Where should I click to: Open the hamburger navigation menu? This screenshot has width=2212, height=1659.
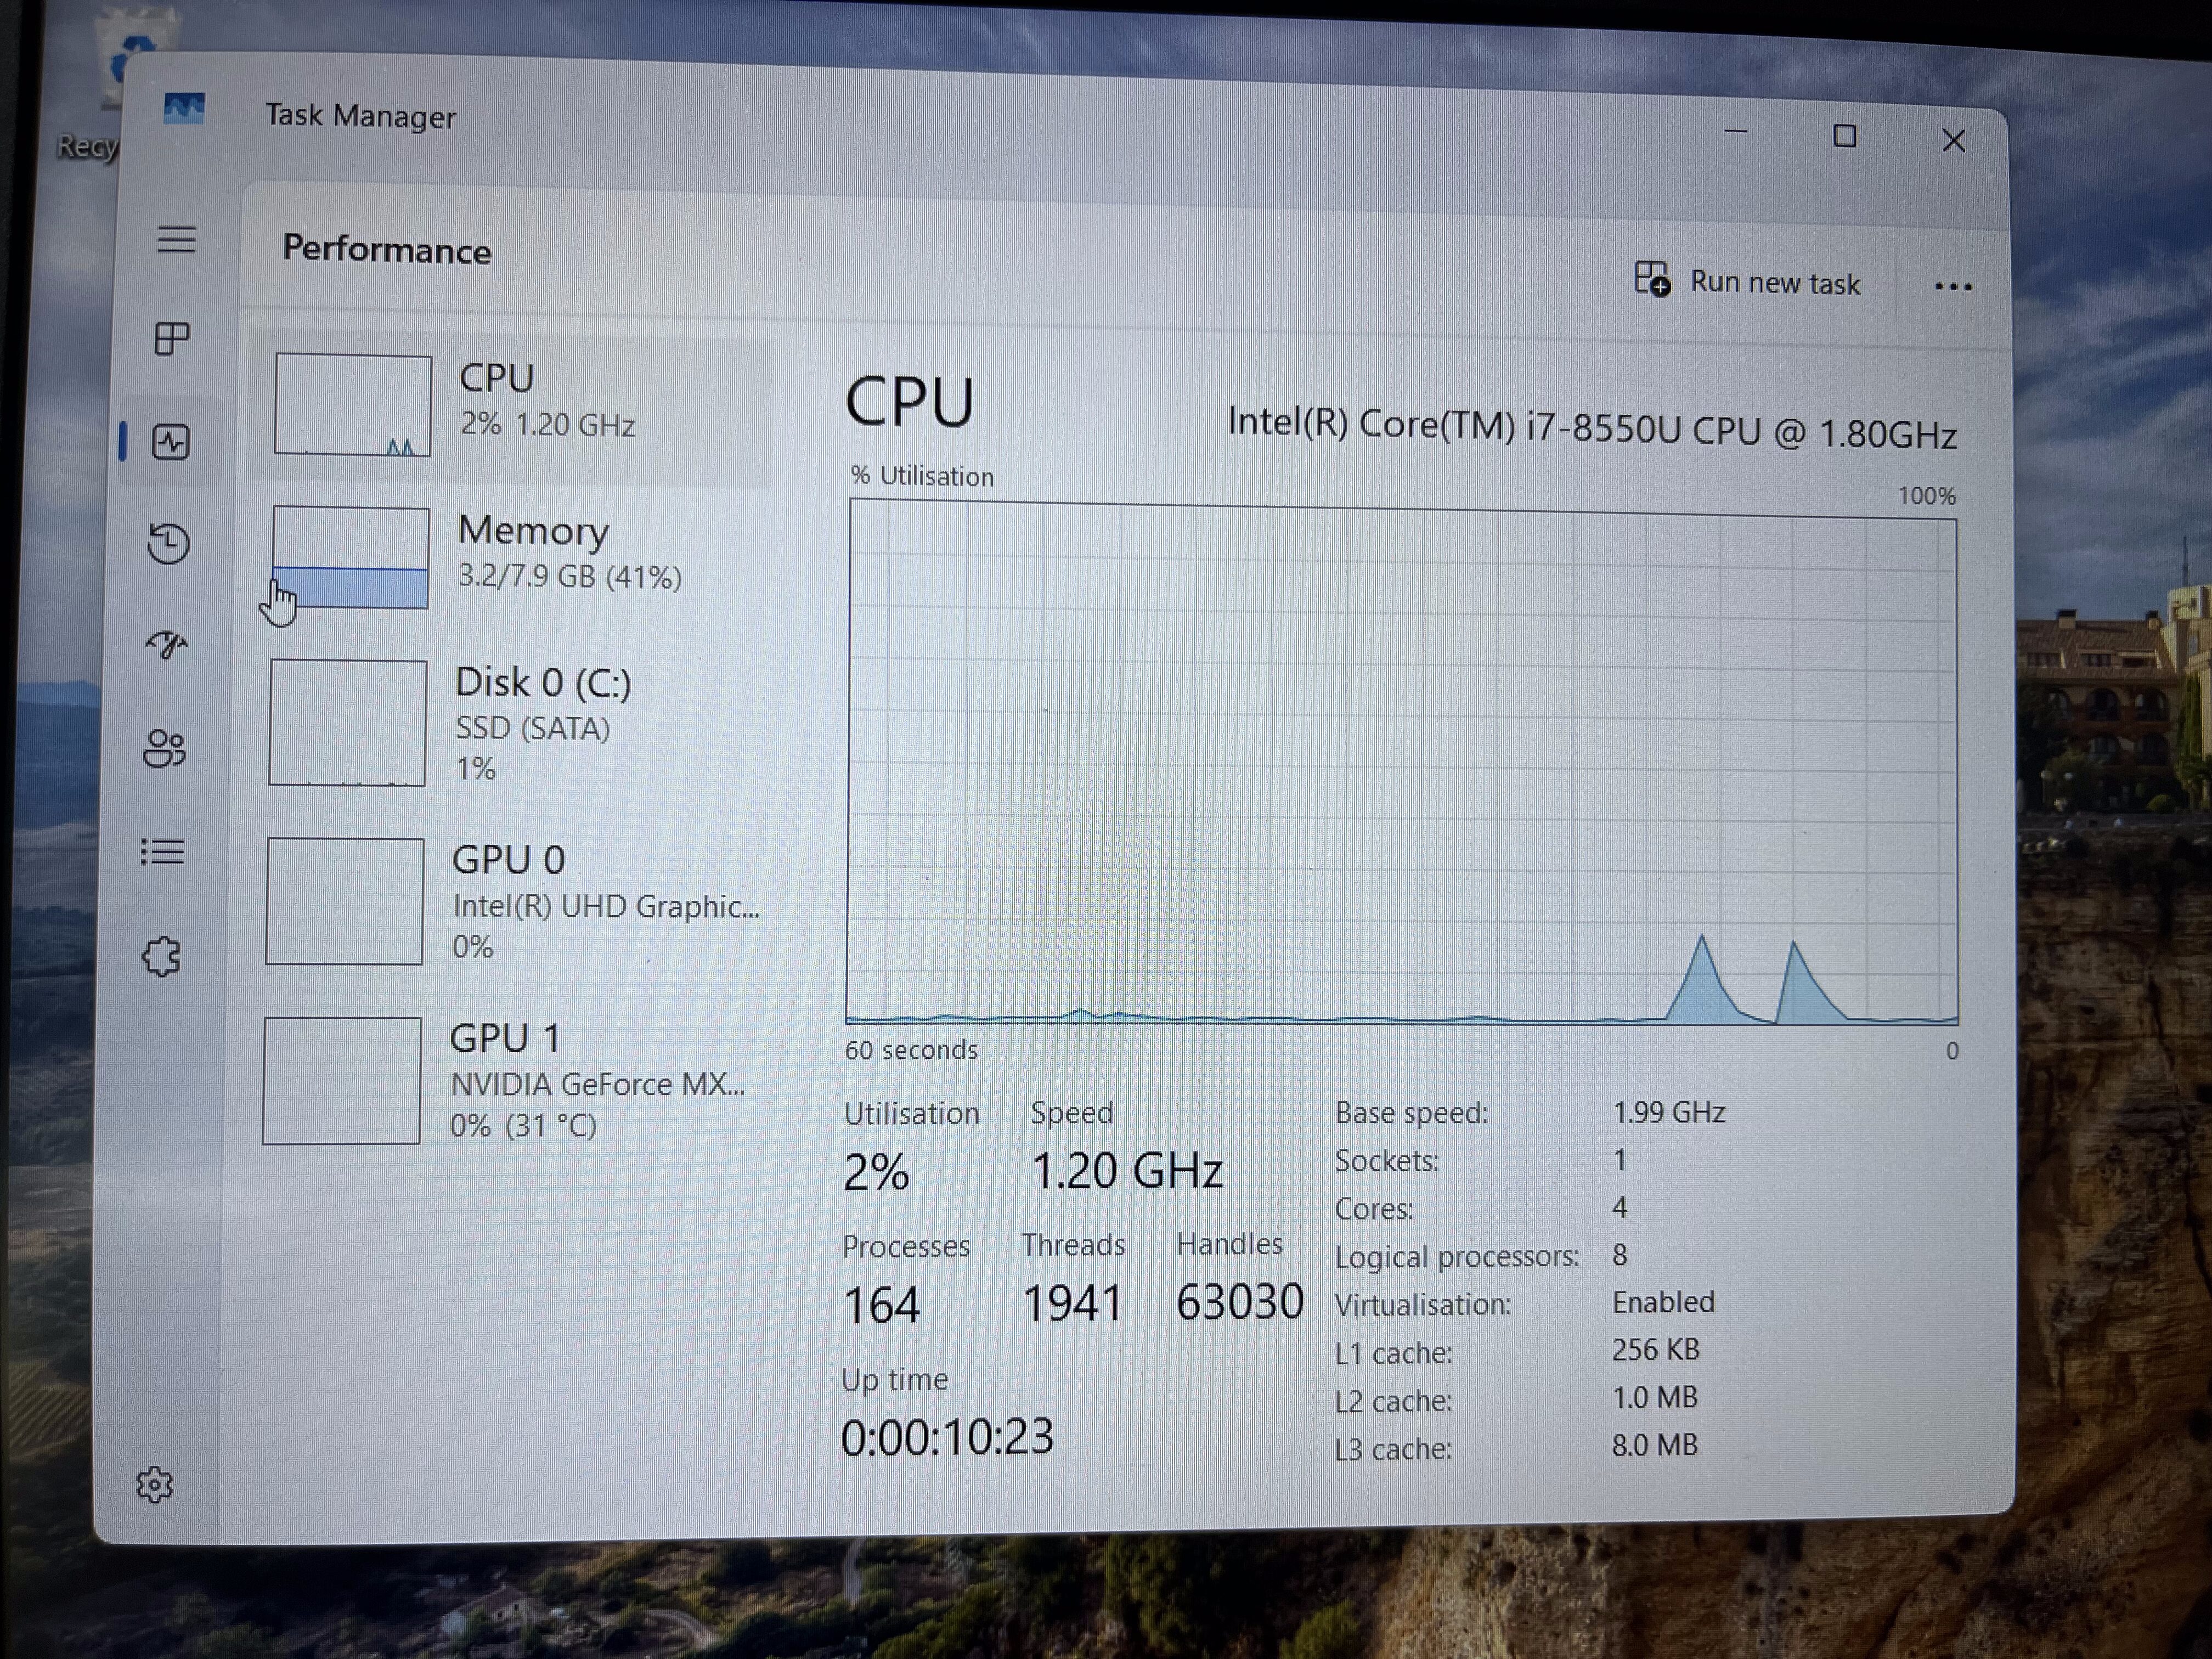coord(177,240)
